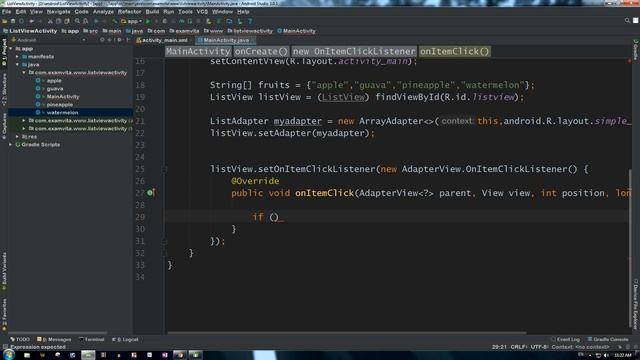The image size is (640, 360).
Task: Switch to the MainActivity.java tab
Action: tap(225, 40)
